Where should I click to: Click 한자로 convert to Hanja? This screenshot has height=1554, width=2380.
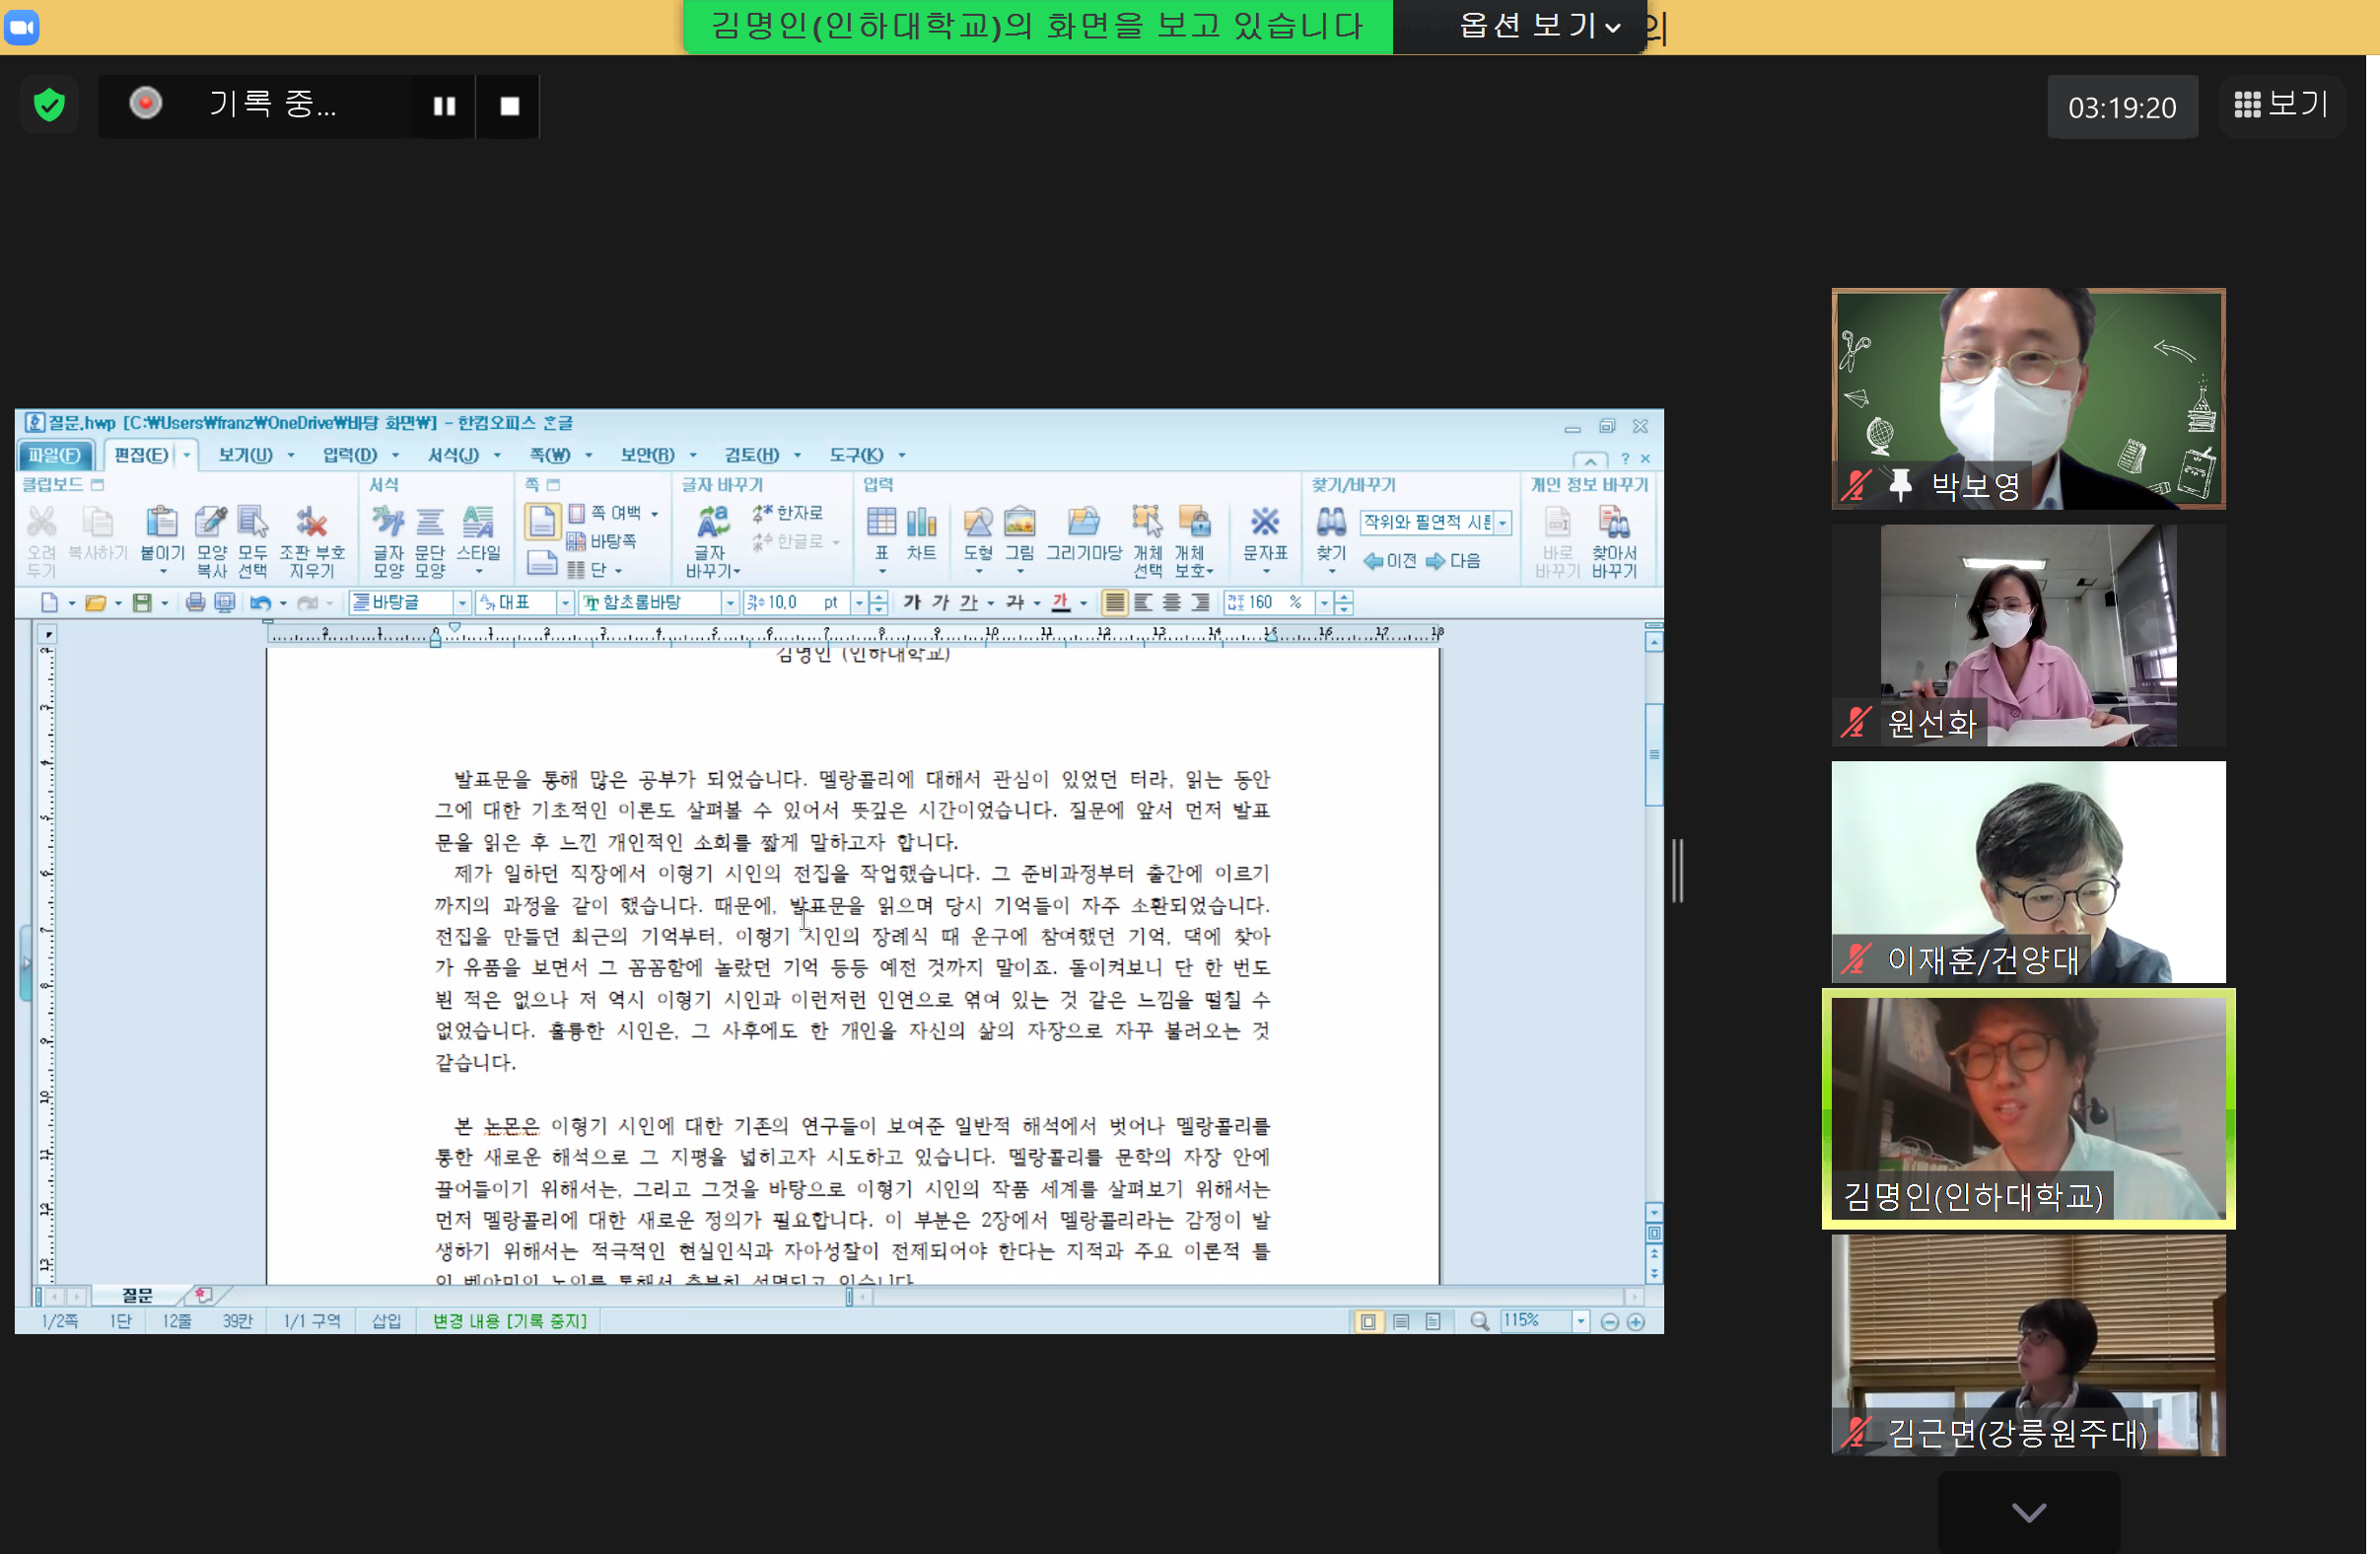click(788, 513)
